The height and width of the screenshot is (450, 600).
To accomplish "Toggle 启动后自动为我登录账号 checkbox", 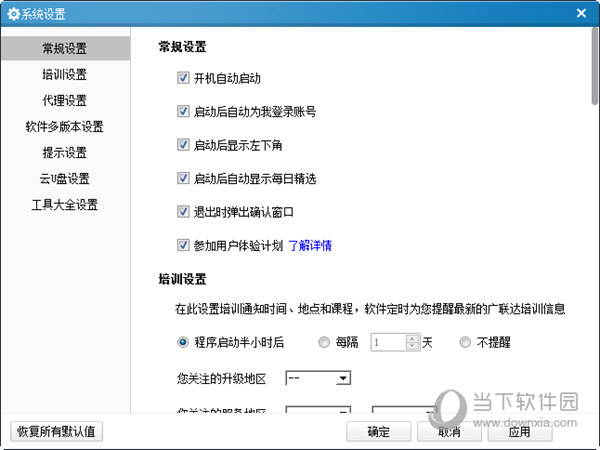I will (183, 111).
